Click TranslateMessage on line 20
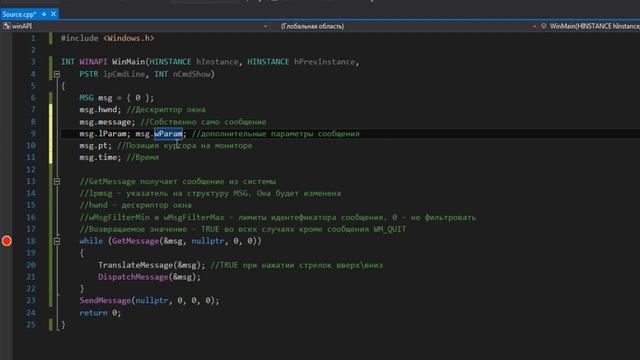Viewport: 640px width, 360px height. [x=136, y=265]
